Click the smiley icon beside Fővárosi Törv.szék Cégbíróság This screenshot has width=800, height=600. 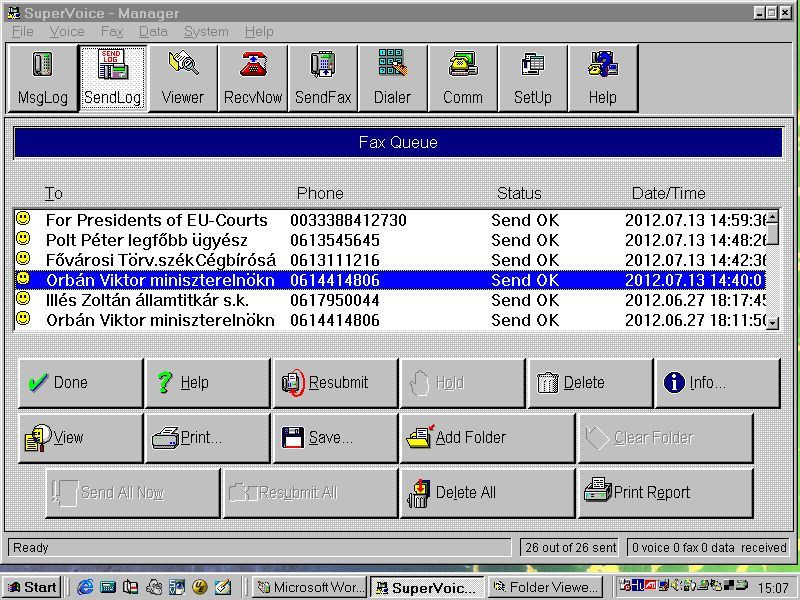pos(23,258)
